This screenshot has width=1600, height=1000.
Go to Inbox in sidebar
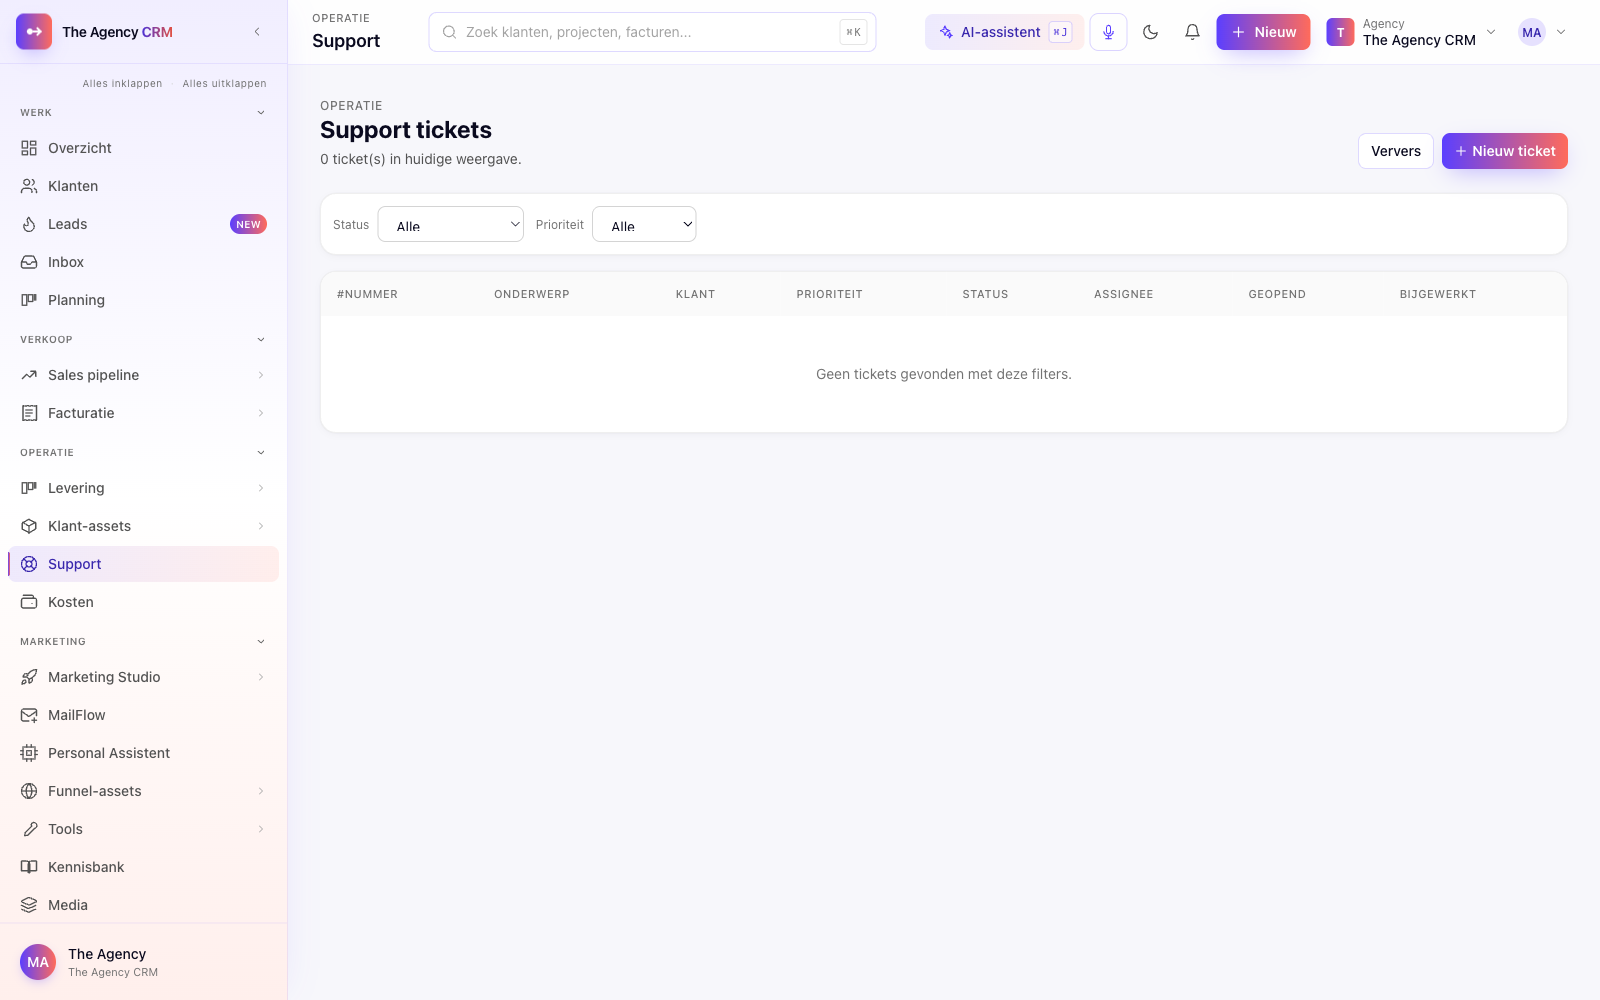click(143, 262)
